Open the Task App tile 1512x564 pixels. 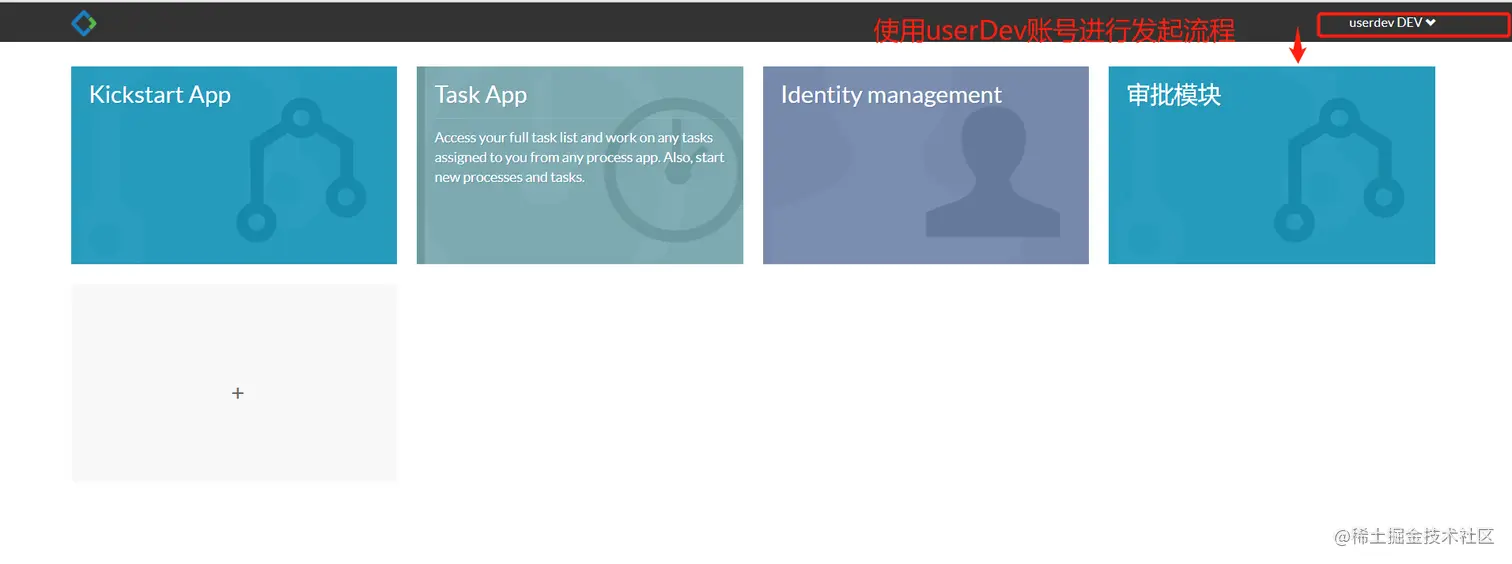(580, 165)
